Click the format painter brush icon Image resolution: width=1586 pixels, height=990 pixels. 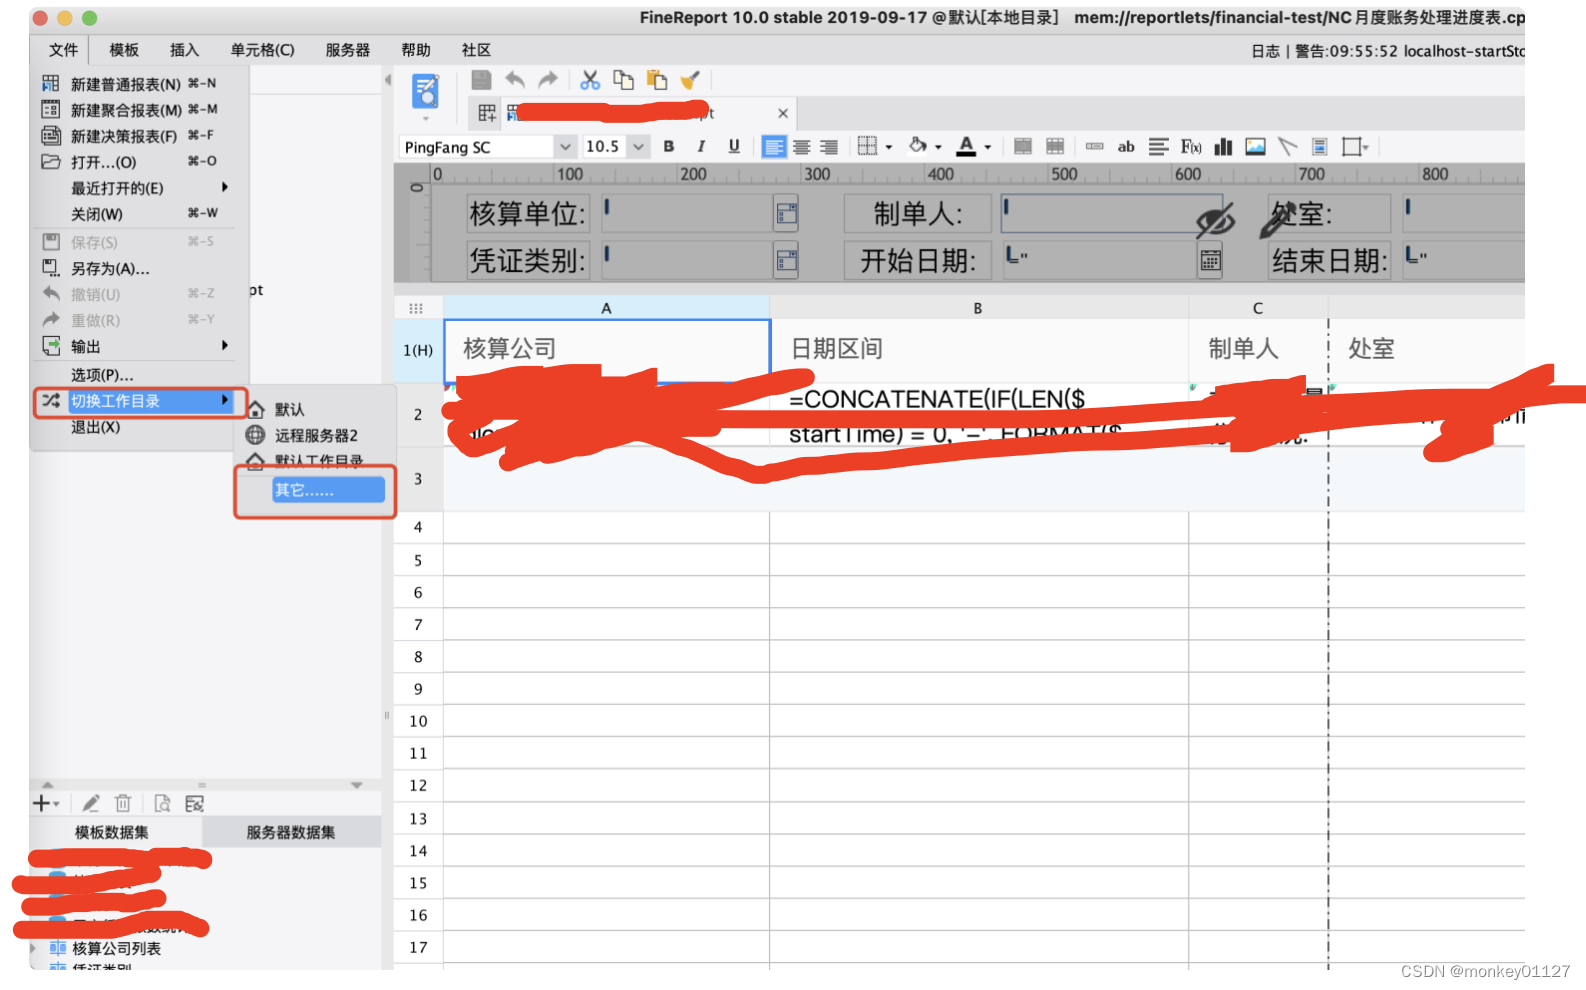689,80
